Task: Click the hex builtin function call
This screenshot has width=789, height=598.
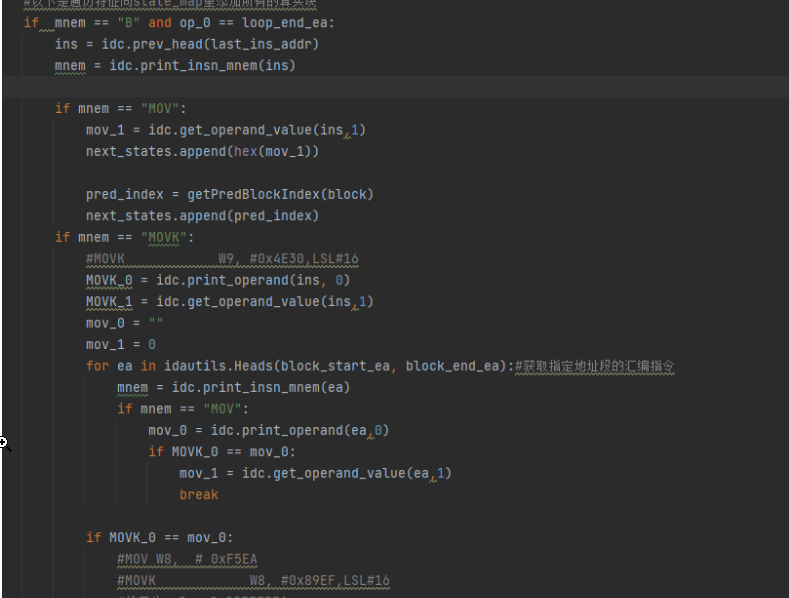Action: click(x=246, y=152)
